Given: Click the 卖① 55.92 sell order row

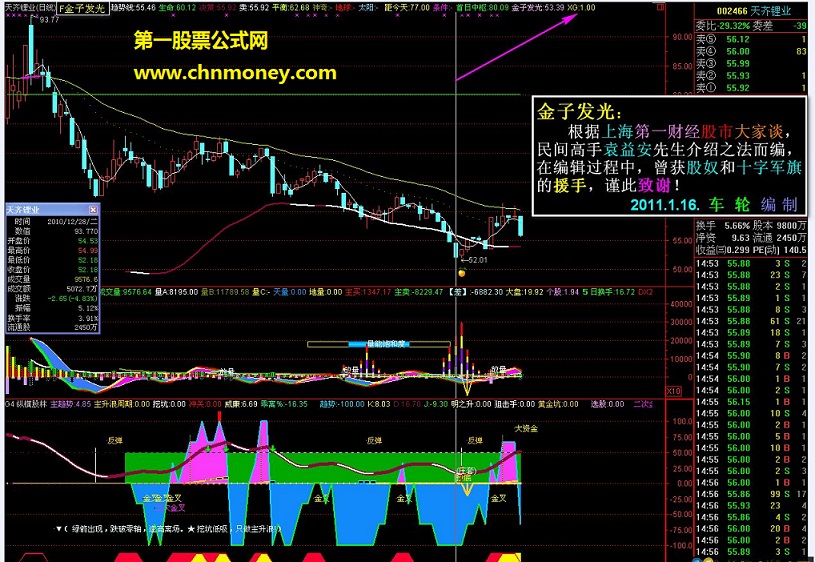Looking at the screenshot, I should [752, 88].
